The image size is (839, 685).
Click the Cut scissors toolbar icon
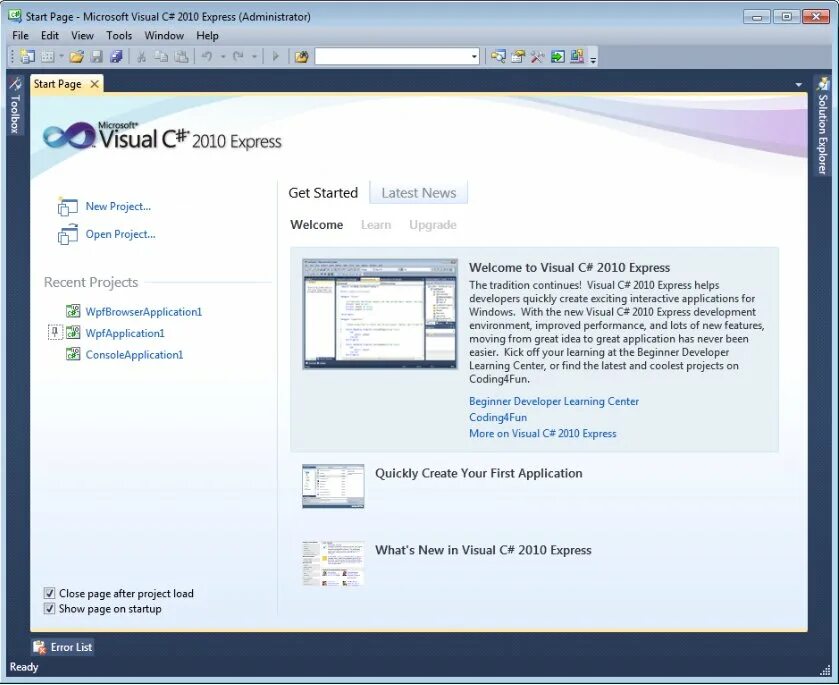pyautogui.click(x=142, y=56)
